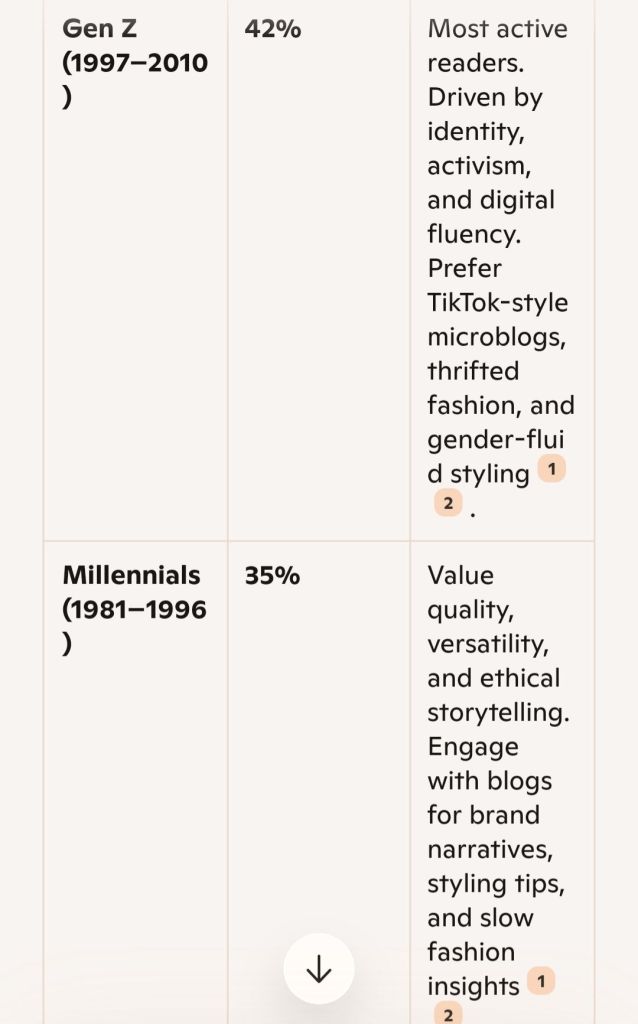Click the scroll-down arrow button
The image size is (638, 1024).
(318, 969)
